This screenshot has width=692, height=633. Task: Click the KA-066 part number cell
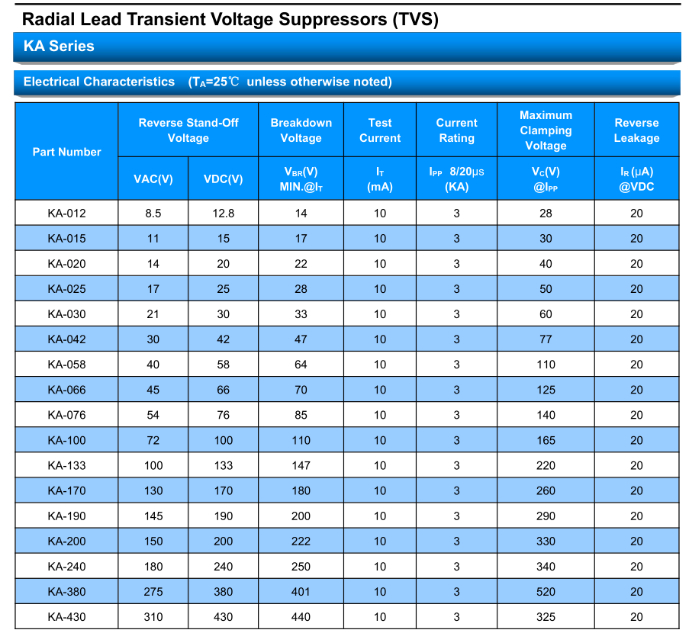[67, 389]
